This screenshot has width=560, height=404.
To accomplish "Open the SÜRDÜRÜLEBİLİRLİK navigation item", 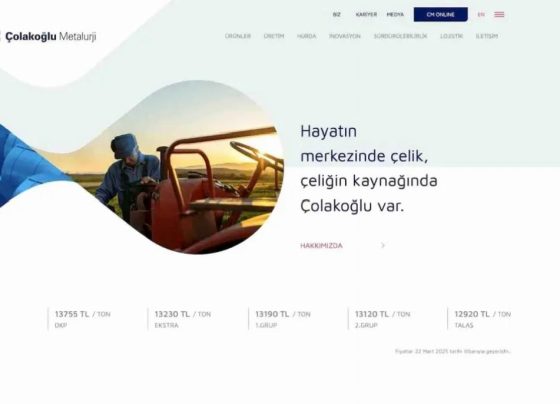I will (x=400, y=36).
